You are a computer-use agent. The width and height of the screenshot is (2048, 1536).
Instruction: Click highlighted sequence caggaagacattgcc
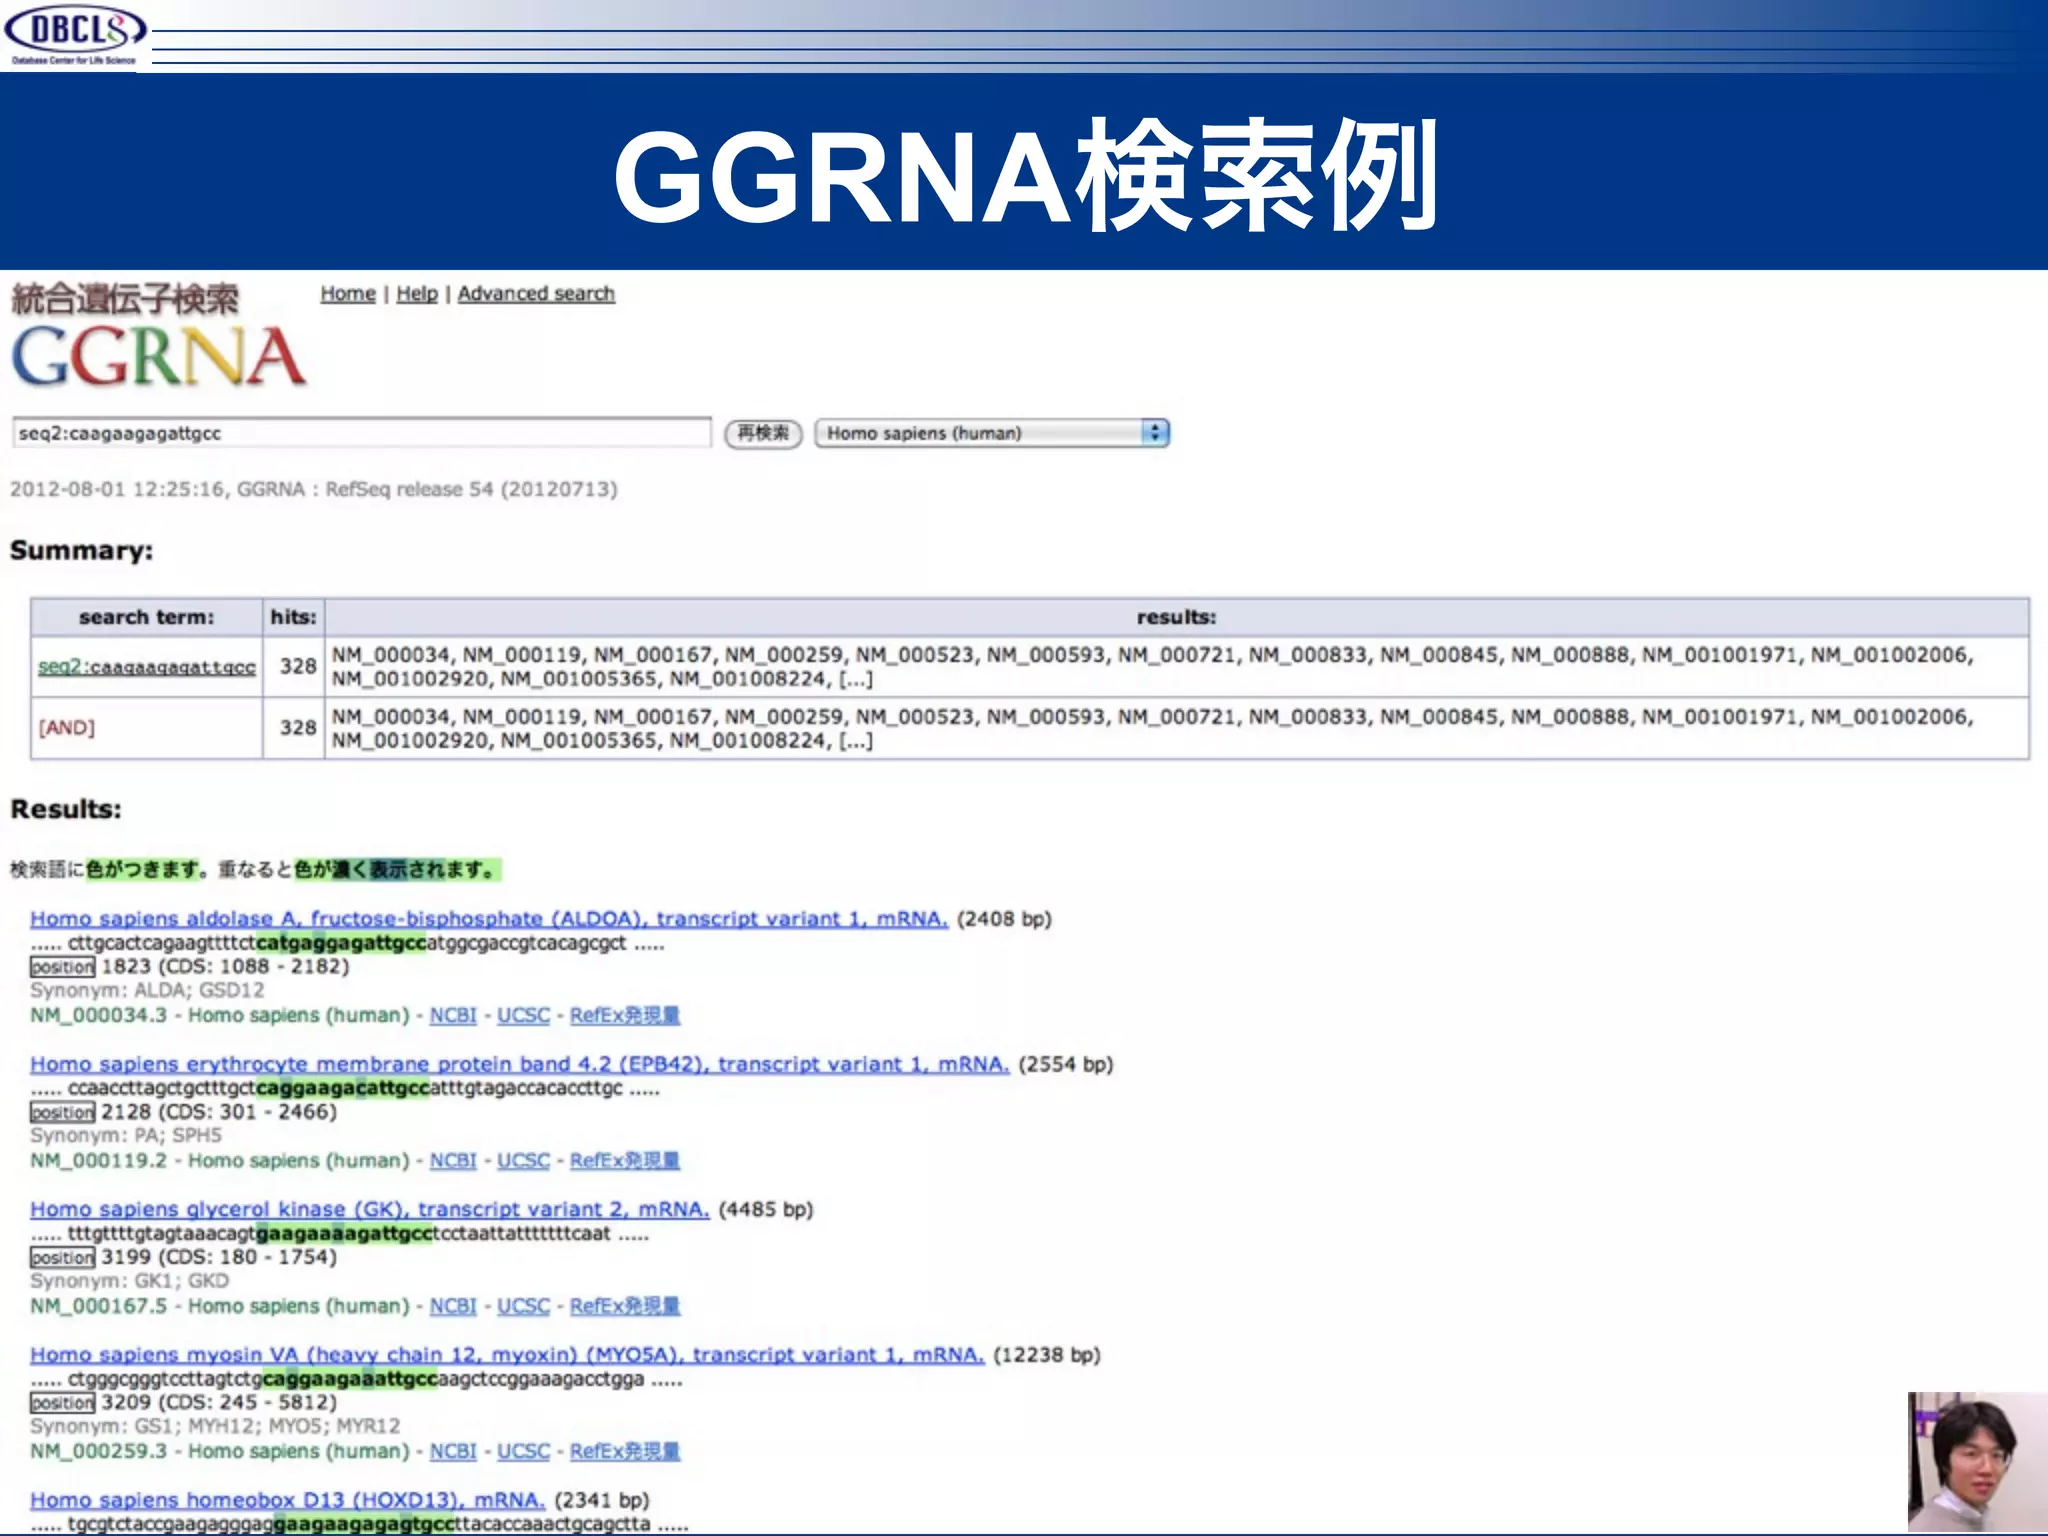pyautogui.click(x=343, y=1088)
